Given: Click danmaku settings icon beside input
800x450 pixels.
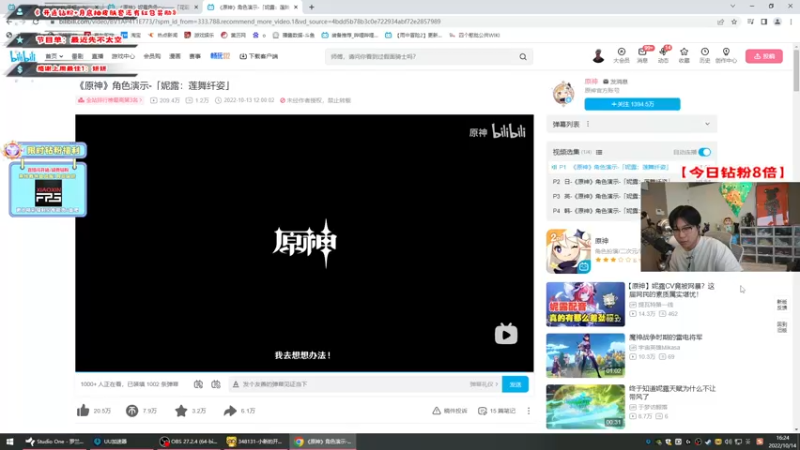Looking at the screenshot, I should (216, 384).
